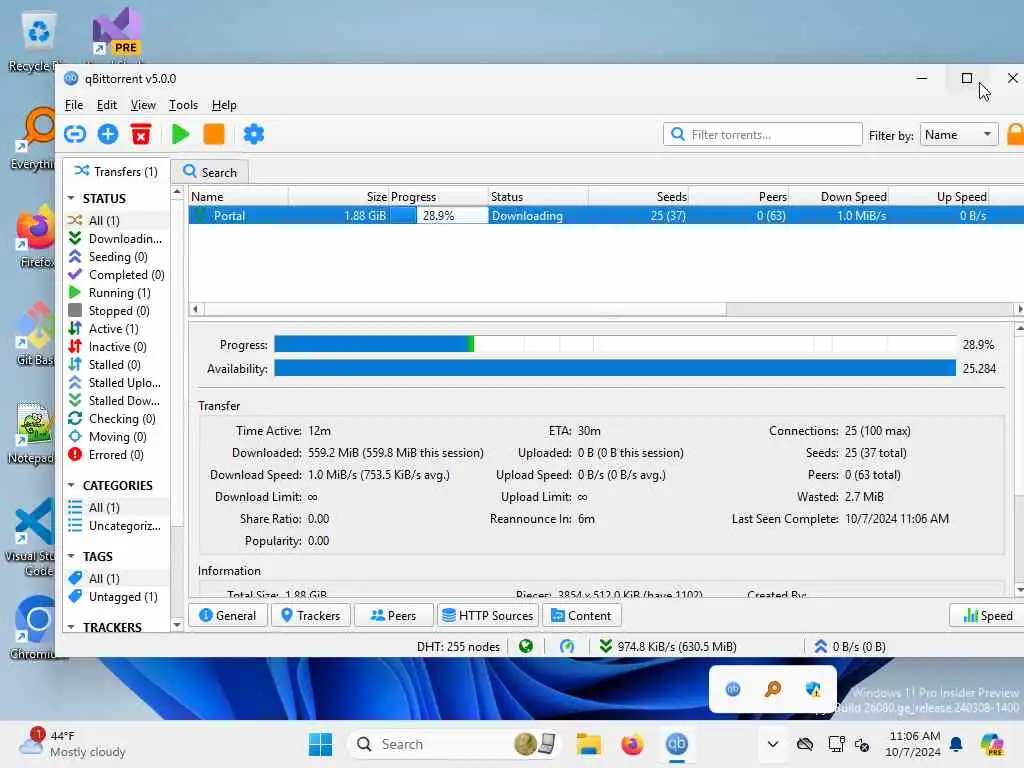Select All (1) under STATUS
Image resolution: width=1024 pixels, height=768 pixels.
coord(116,221)
